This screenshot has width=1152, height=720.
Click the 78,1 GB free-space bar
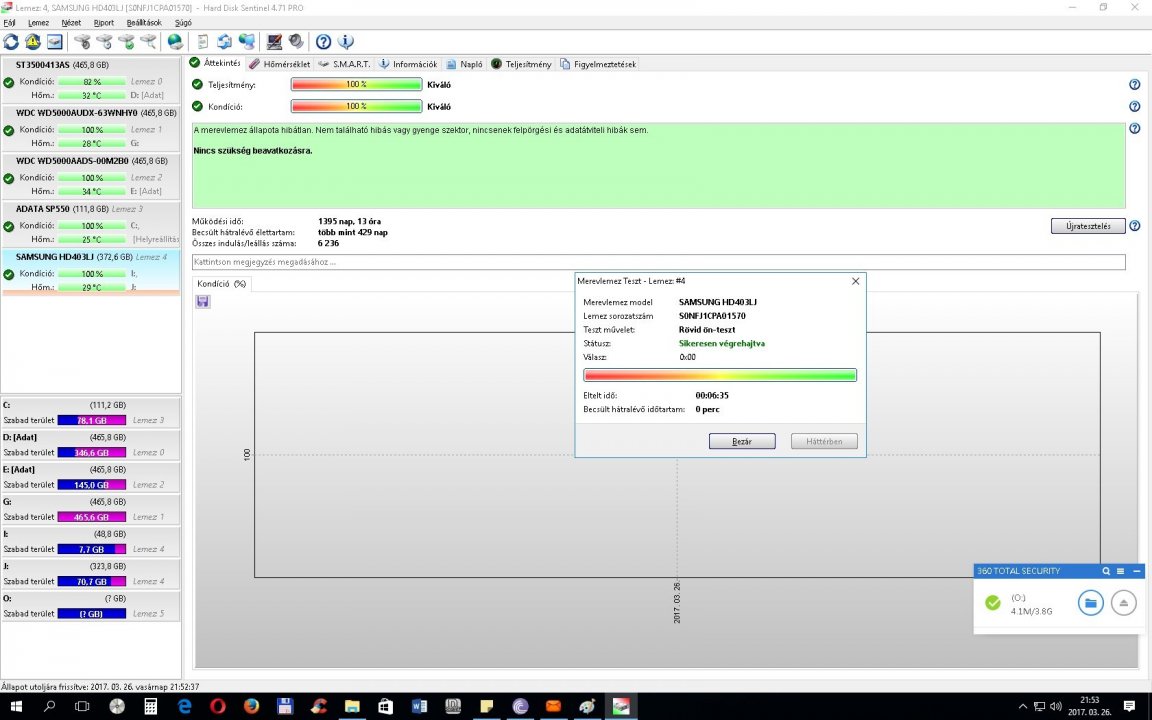coord(92,420)
